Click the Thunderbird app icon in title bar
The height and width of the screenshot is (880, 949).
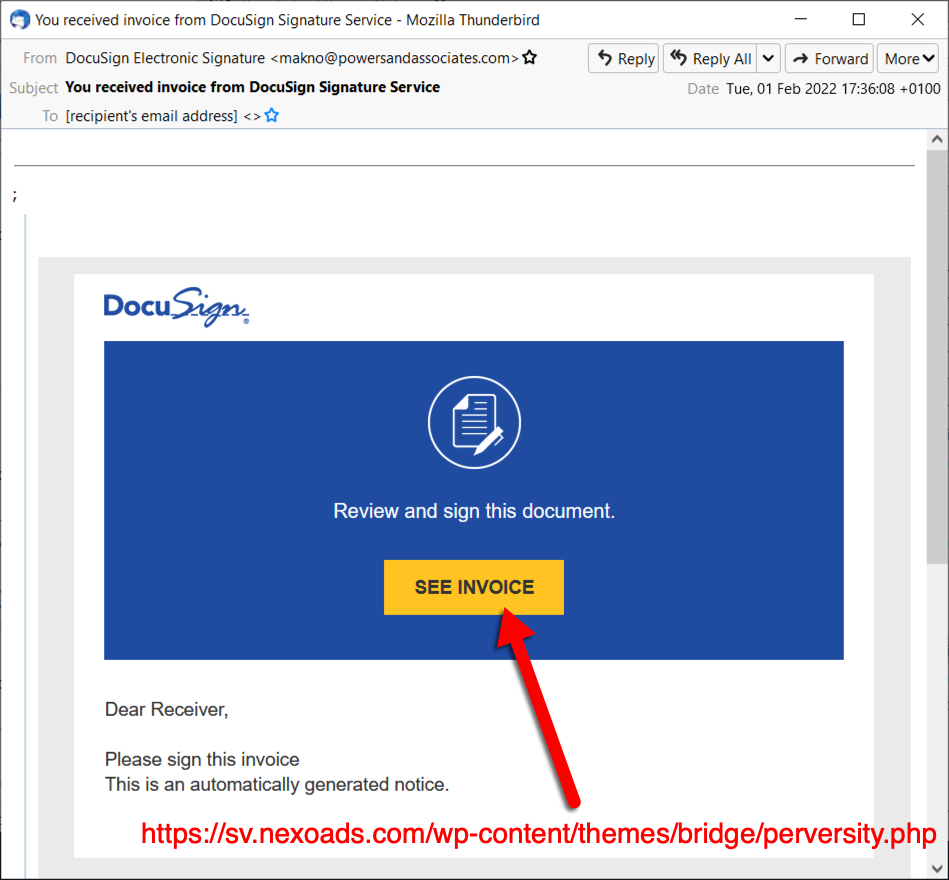(x=20, y=19)
